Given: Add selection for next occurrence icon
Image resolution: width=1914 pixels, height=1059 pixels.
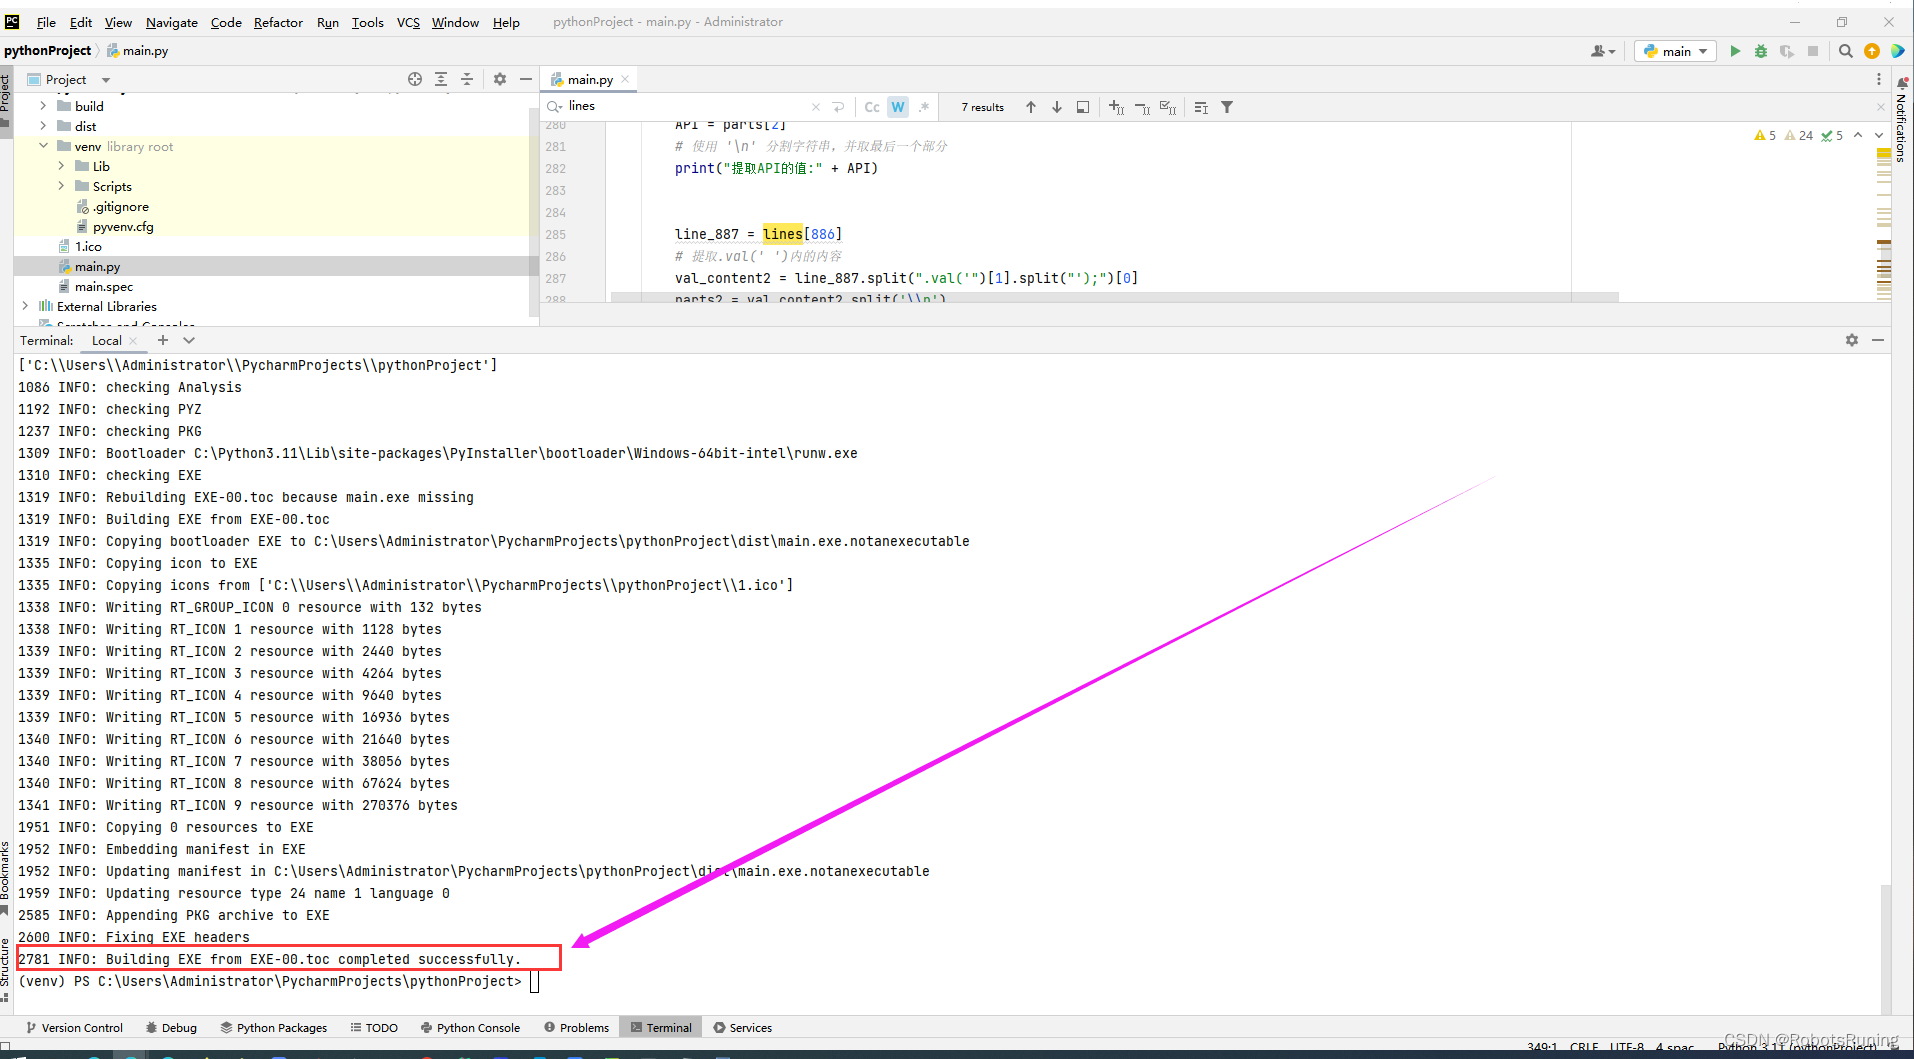Looking at the screenshot, I should [x=1117, y=107].
